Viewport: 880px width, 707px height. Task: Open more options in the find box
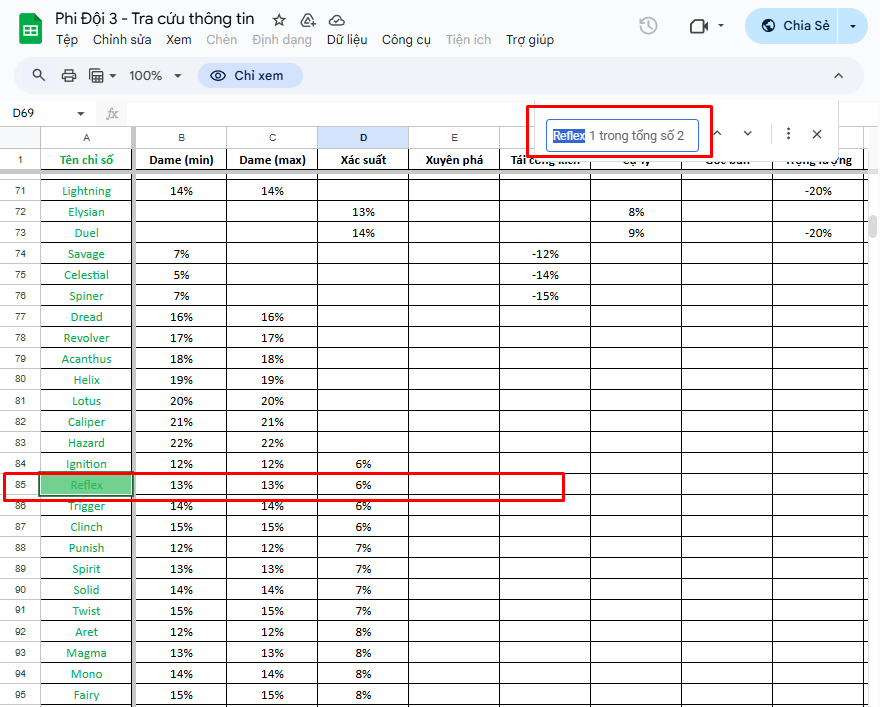tap(788, 134)
